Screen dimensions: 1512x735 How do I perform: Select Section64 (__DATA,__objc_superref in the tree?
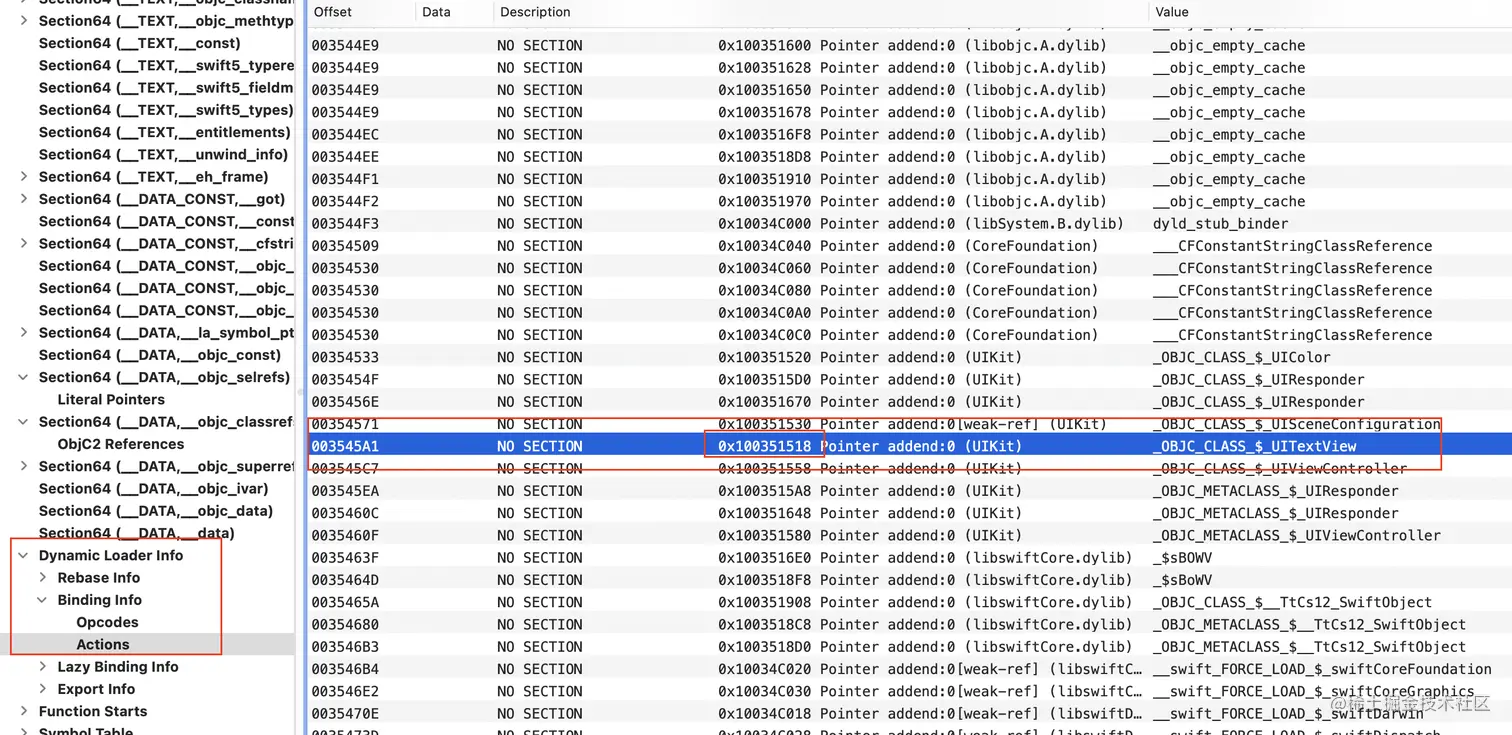pyautogui.click(x=166, y=466)
